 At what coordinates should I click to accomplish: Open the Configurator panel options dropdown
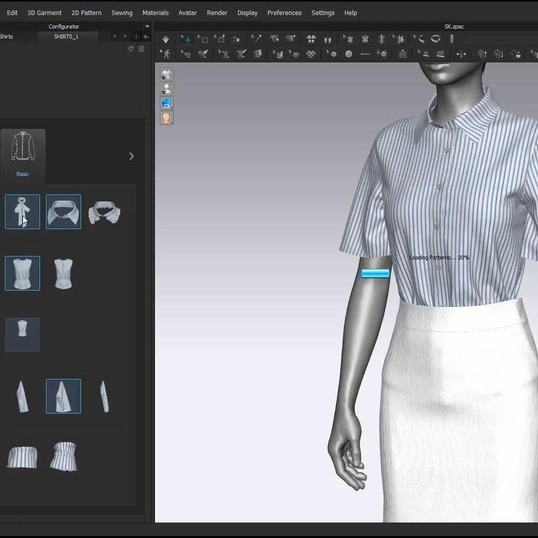pyautogui.click(x=147, y=26)
